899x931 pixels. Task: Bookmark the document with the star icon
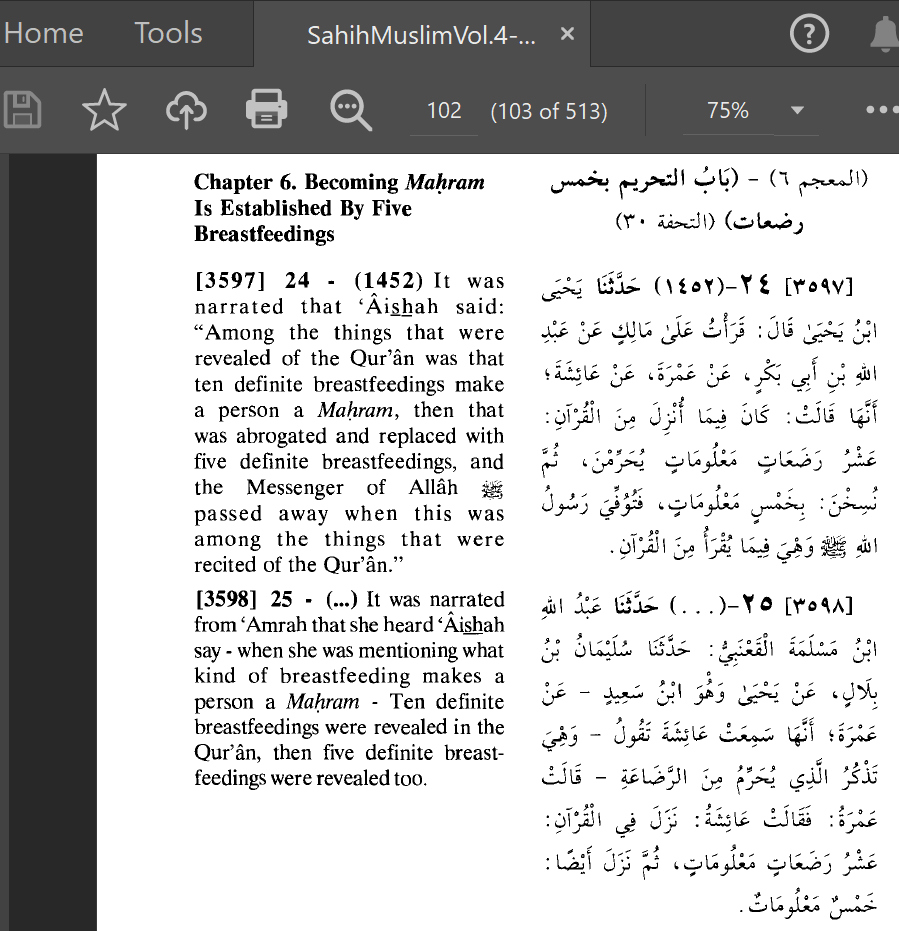(x=104, y=110)
